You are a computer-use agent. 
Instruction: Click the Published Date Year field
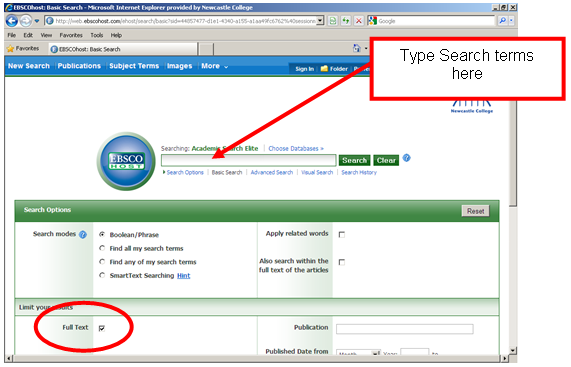(x=414, y=353)
